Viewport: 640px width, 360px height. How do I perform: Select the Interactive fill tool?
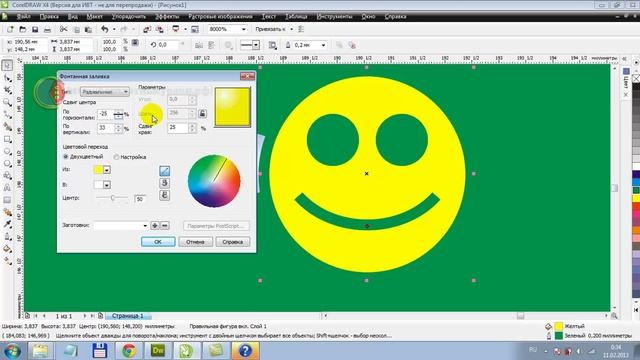tap(7, 261)
